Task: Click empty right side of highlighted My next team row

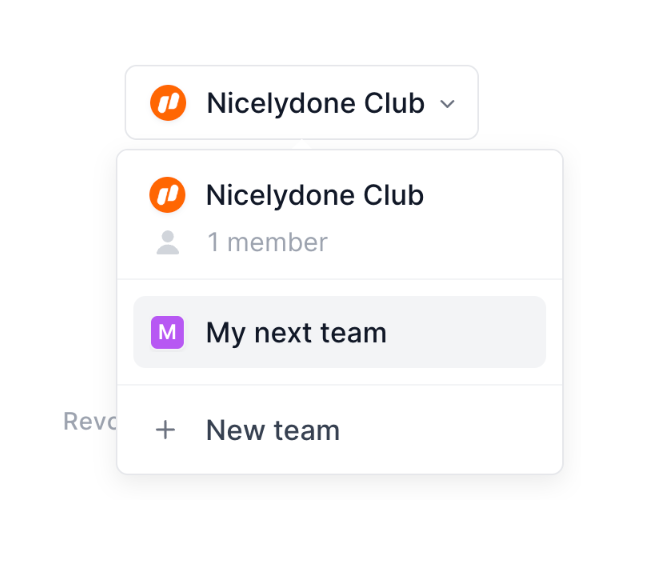Action: [470, 333]
